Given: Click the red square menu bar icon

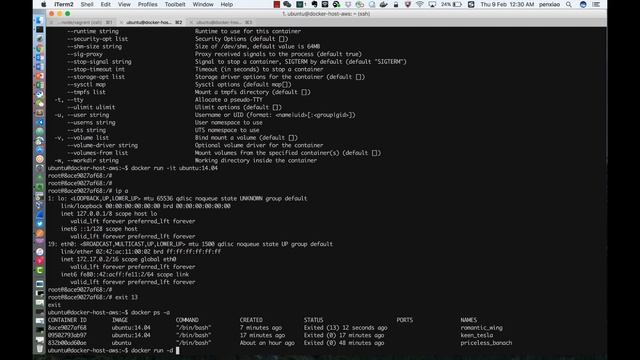Looking at the screenshot, I should pos(277,4).
